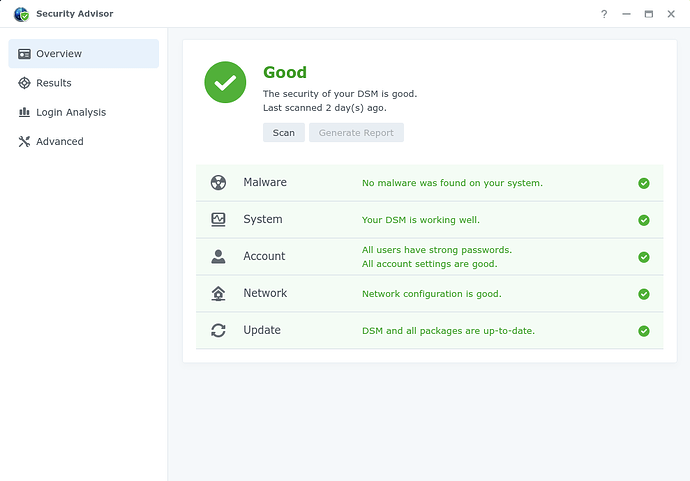Click "Last scanned 2 day(s) ago."

coord(325,108)
